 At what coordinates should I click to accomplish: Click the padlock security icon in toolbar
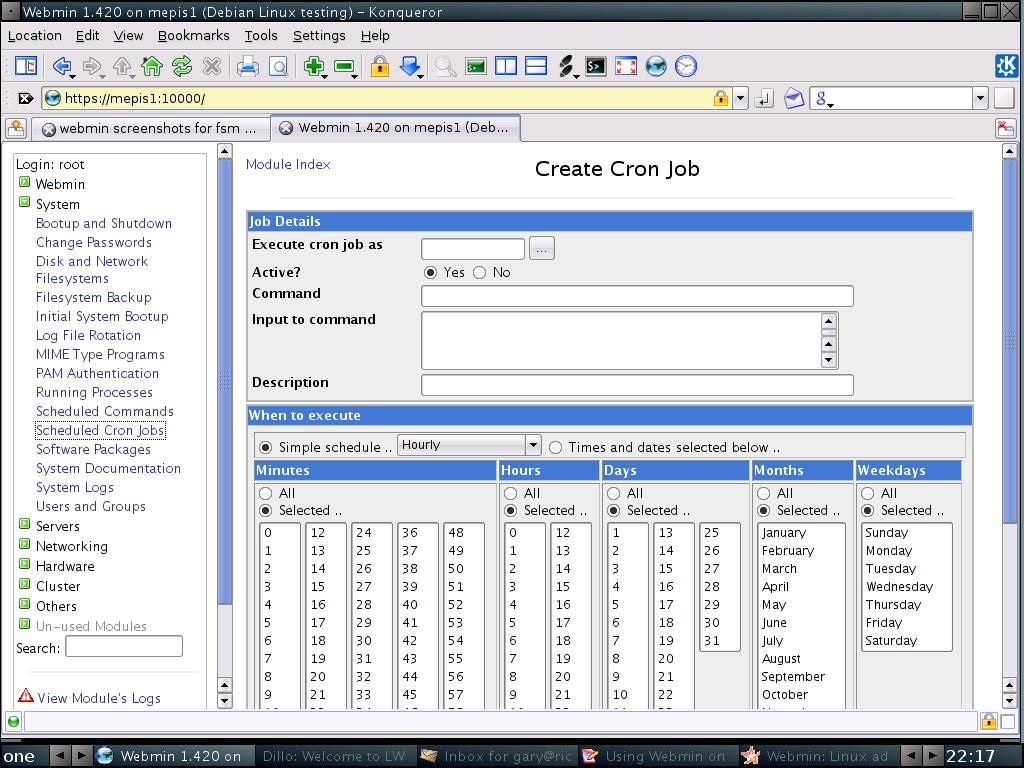pos(379,66)
